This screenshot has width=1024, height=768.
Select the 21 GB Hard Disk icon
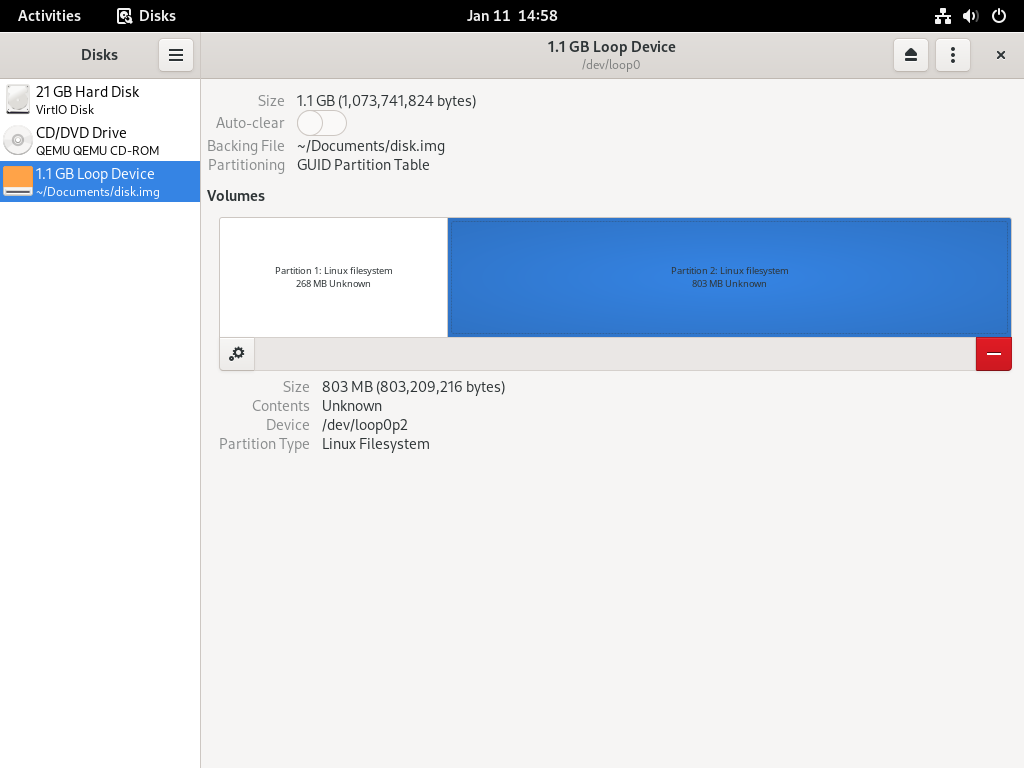pos(18,99)
